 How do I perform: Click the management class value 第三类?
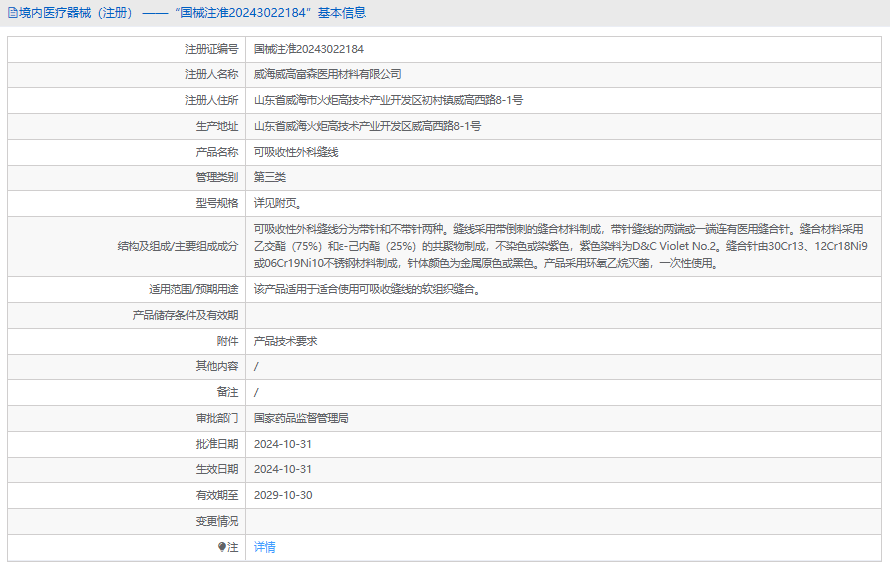[x=270, y=177]
